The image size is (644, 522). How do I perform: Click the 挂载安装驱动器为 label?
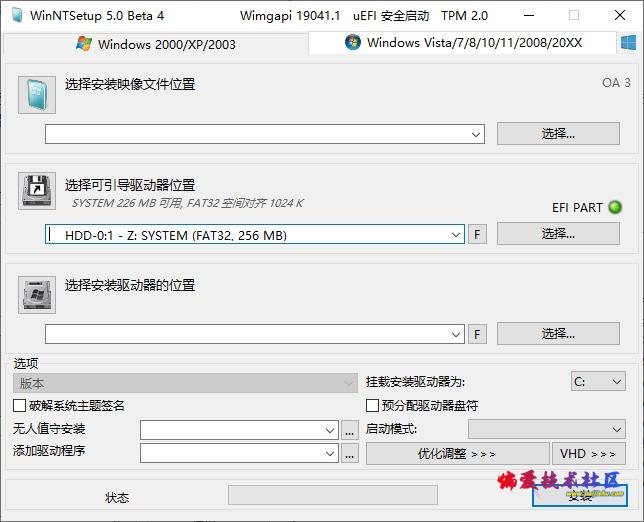pos(415,382)
